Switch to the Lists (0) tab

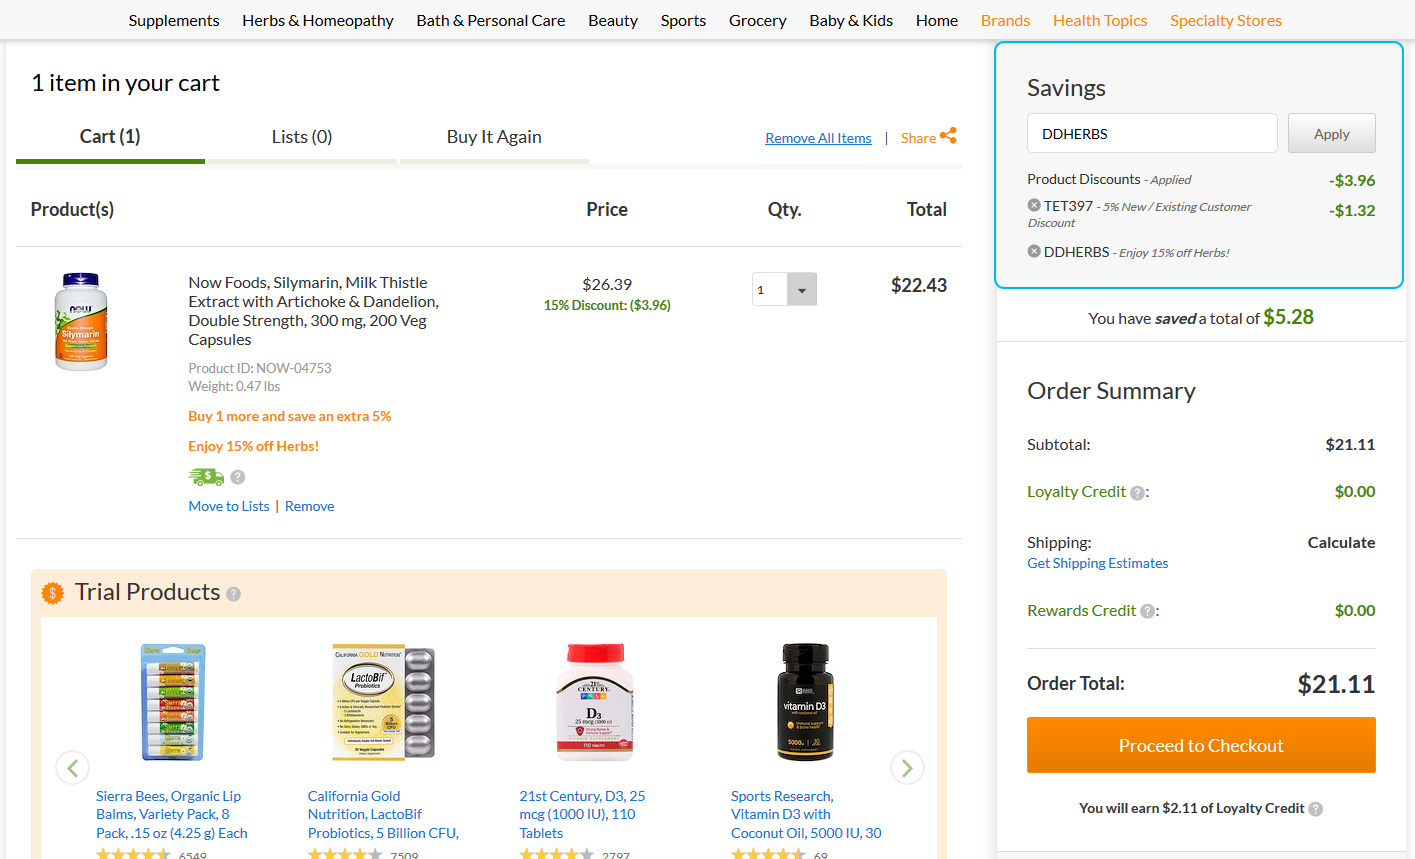302,137
